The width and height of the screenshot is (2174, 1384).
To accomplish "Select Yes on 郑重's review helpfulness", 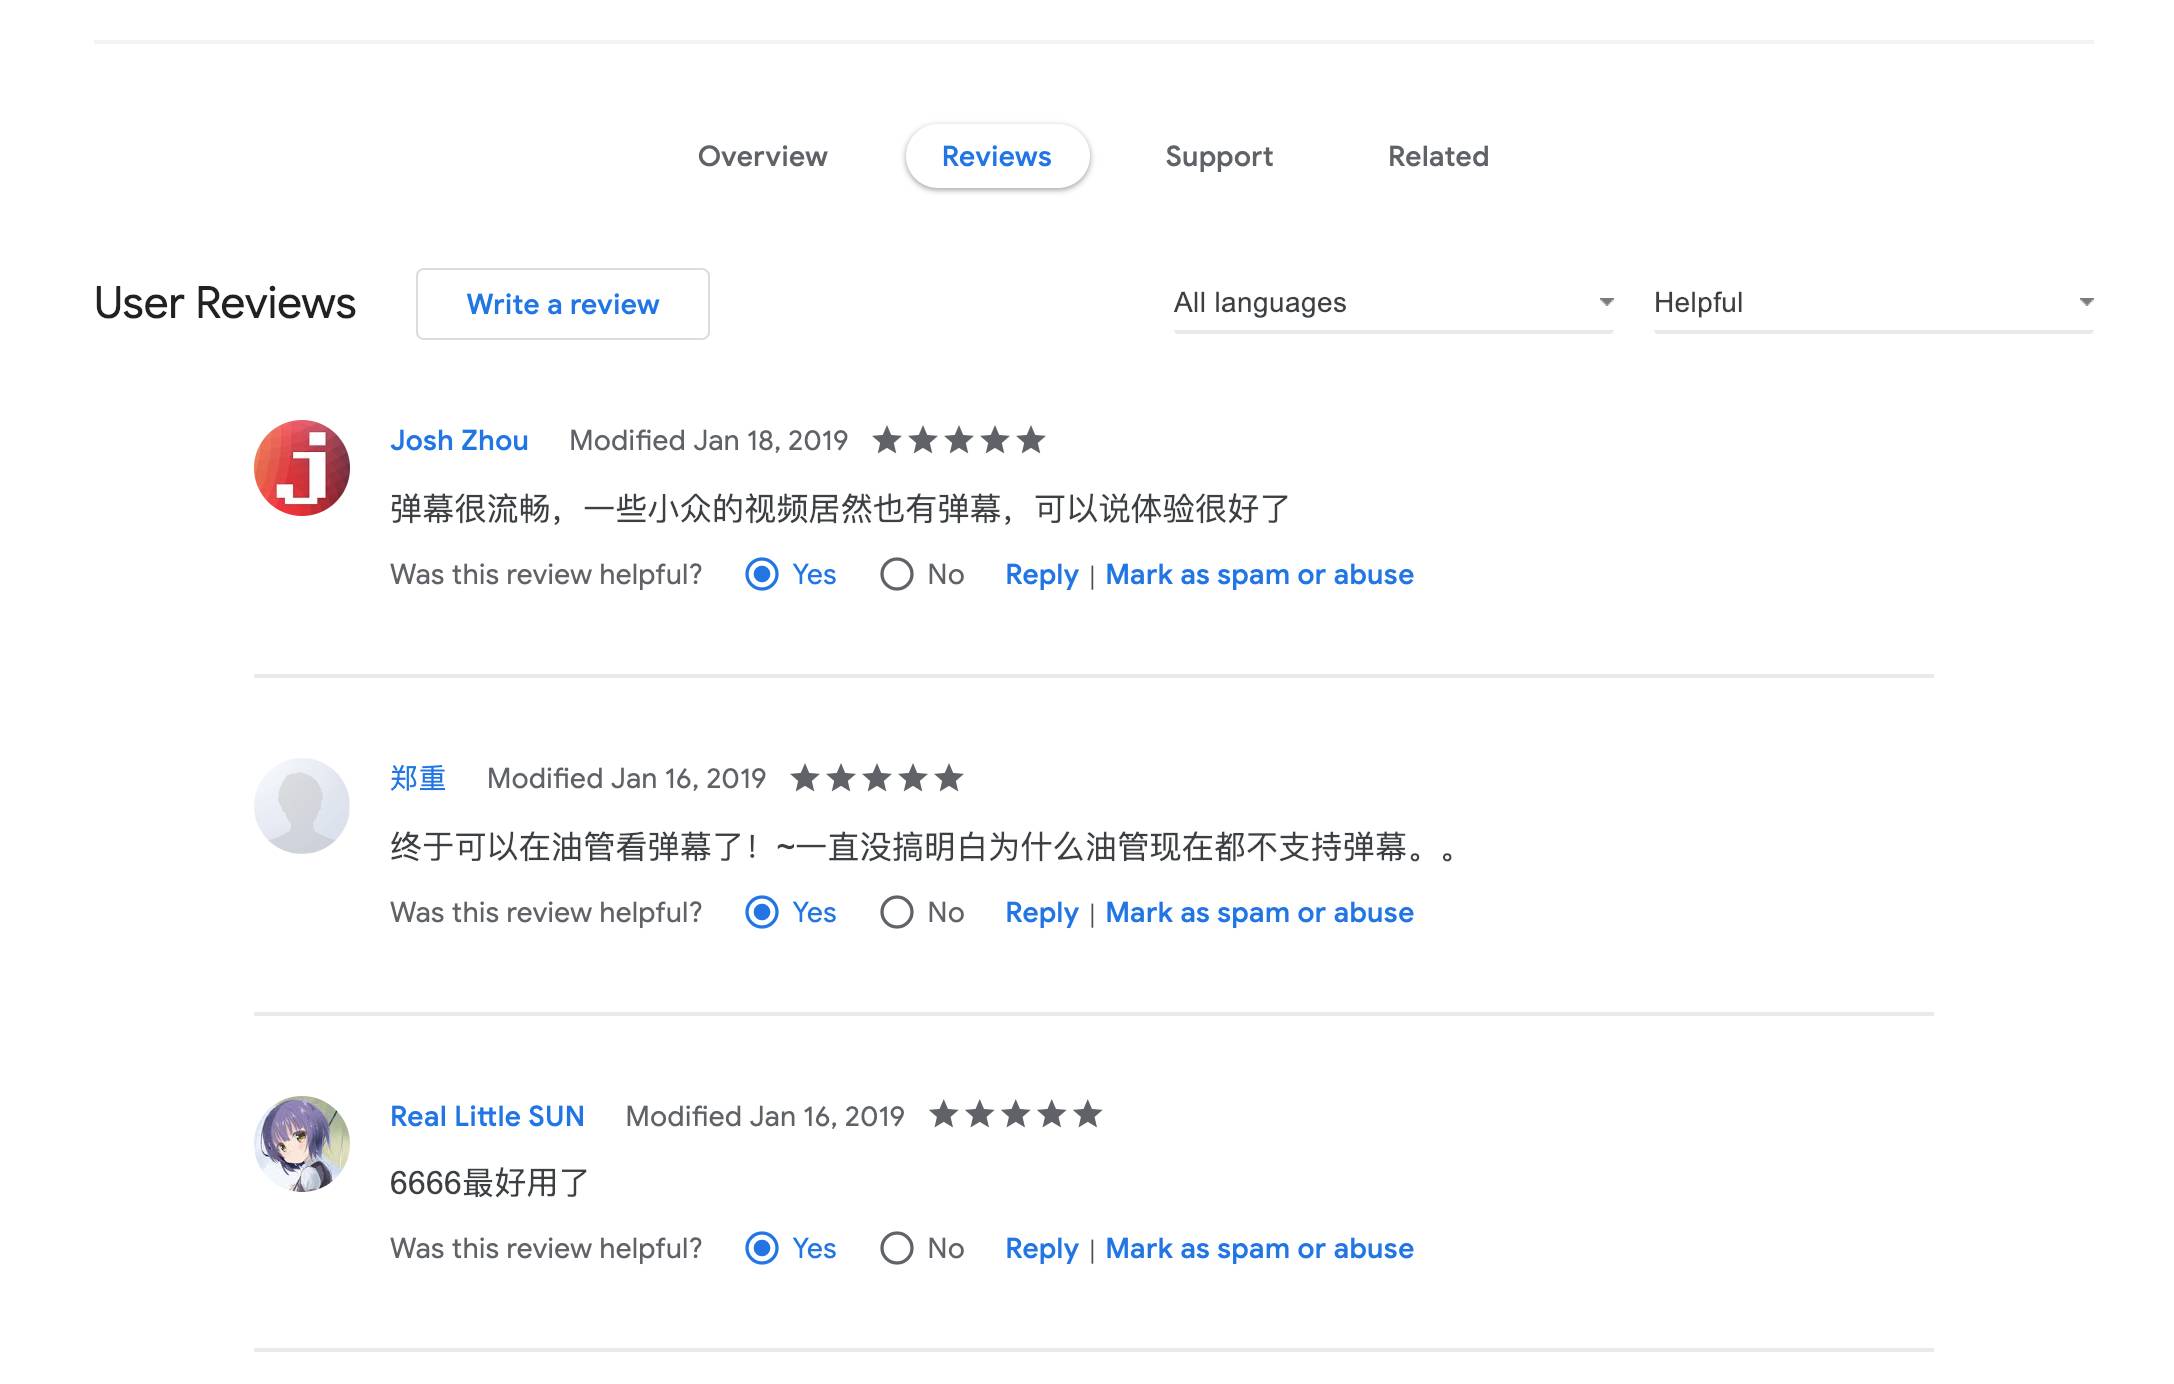I will [762, 912].
